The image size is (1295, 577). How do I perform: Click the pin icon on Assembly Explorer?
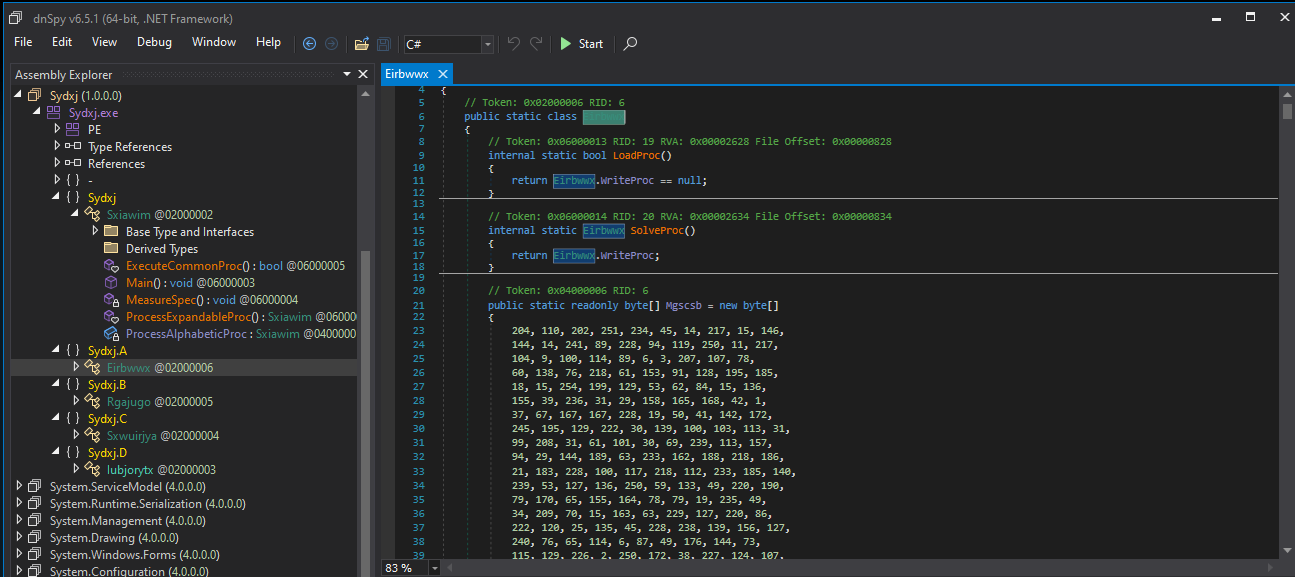click(x=346, y=74)
